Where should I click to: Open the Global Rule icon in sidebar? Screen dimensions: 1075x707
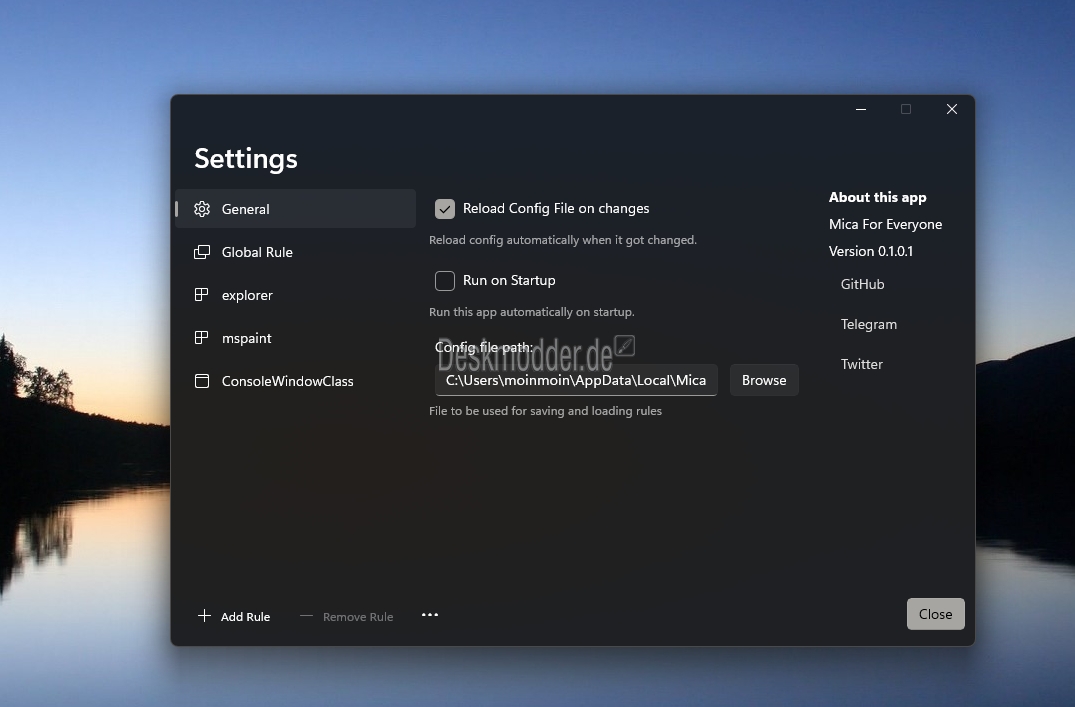coord(202,252)
